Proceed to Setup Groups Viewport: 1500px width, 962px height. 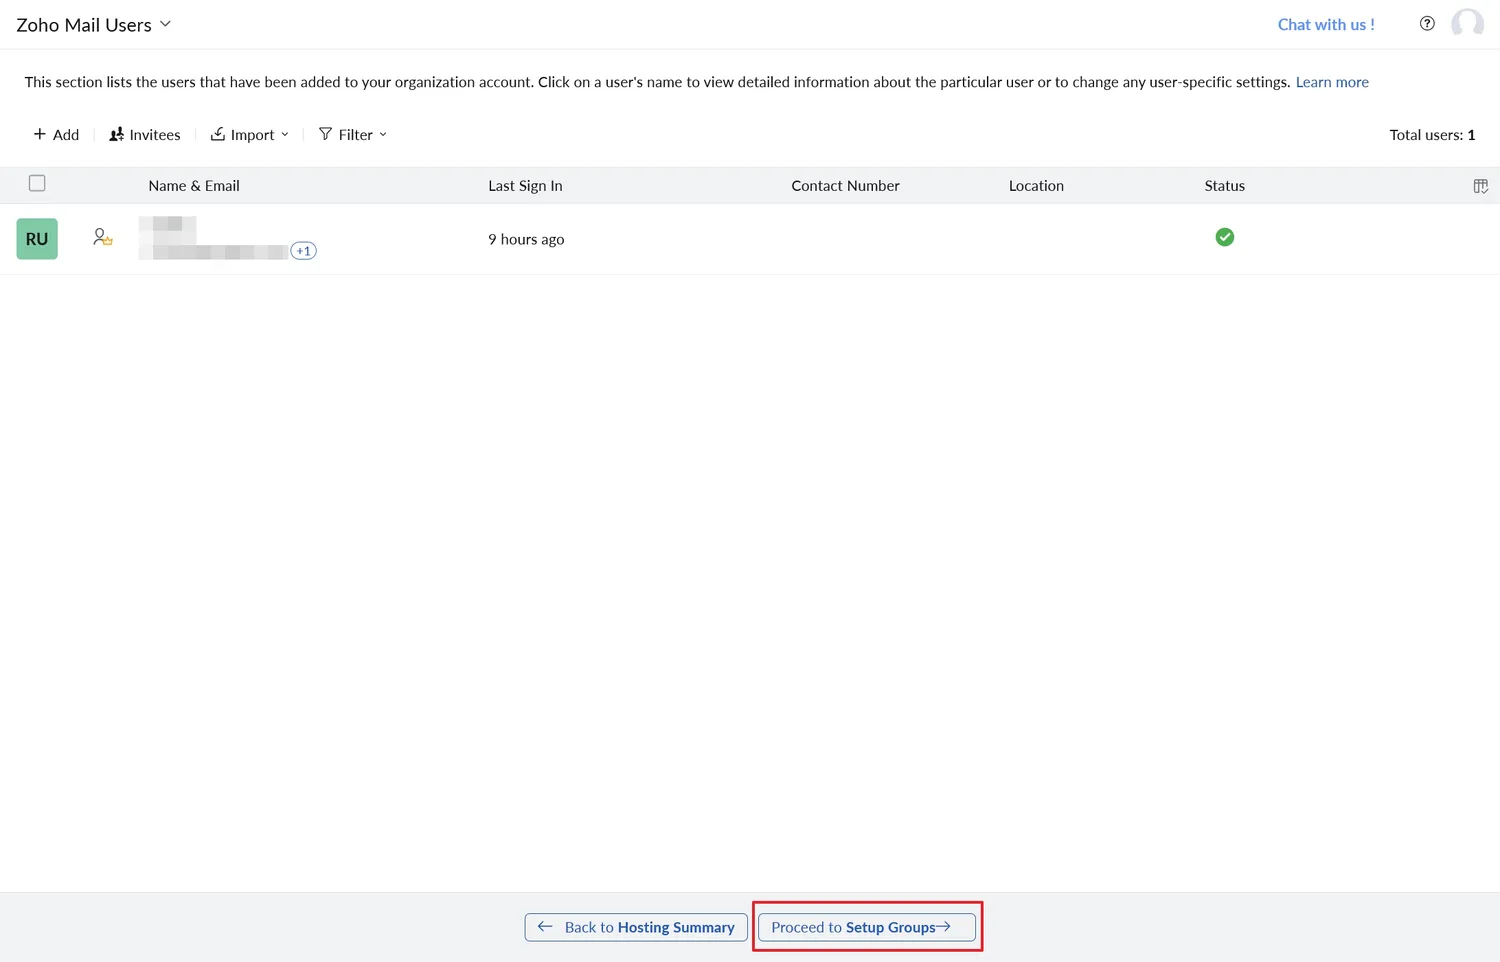click(x=866, y=927)
